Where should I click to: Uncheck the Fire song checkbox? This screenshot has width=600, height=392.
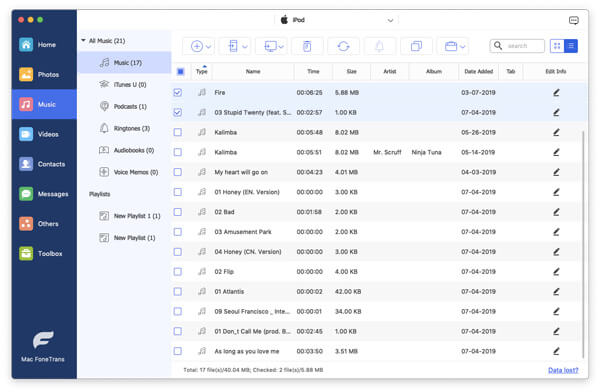[178, 93]
